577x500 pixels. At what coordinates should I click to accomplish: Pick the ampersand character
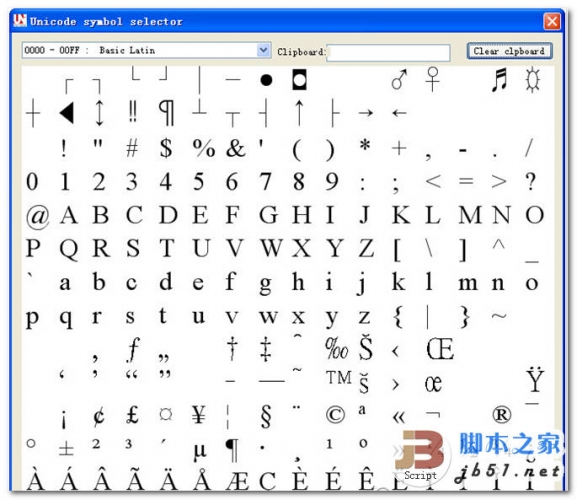[x=236, y=148]
